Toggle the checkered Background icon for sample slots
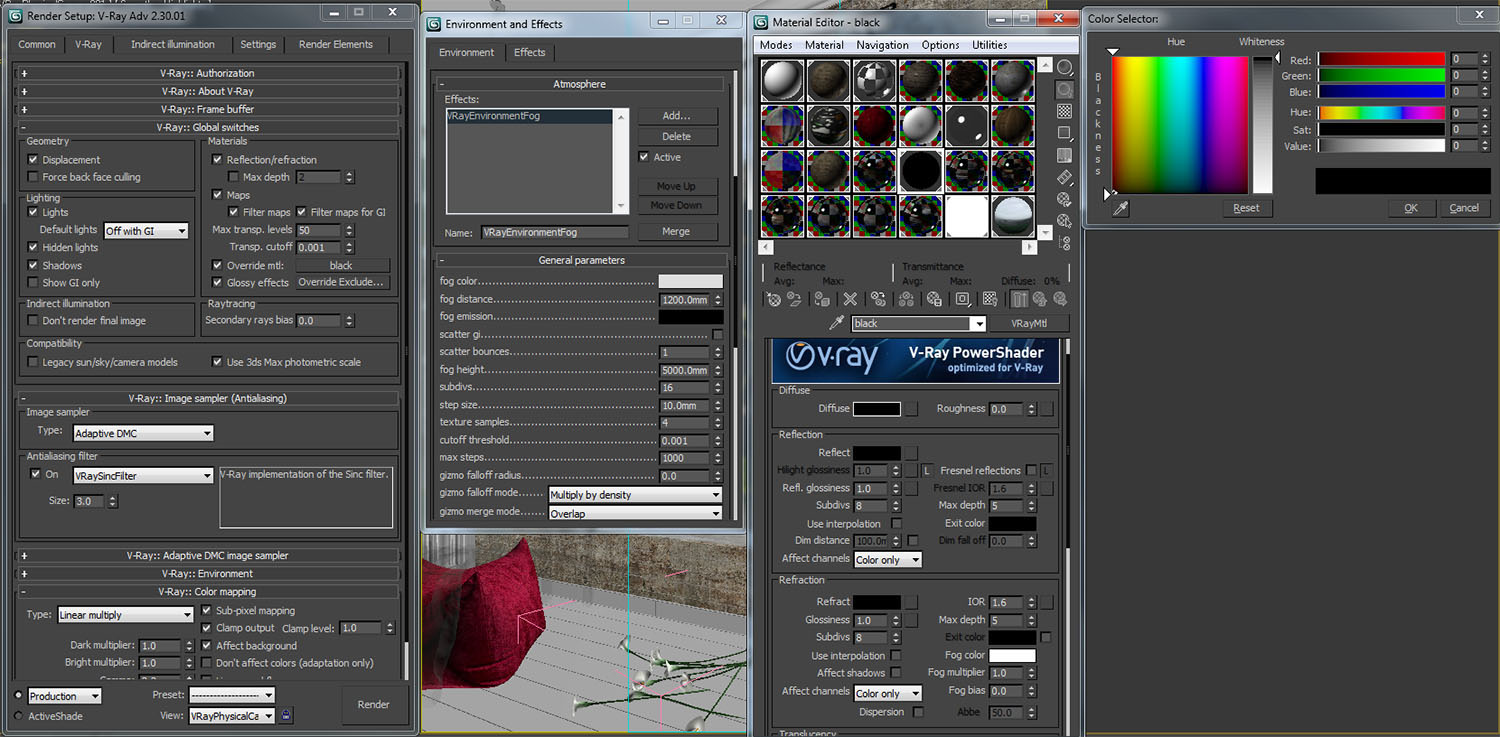 pyautogui.click(x=1065, y=111)
